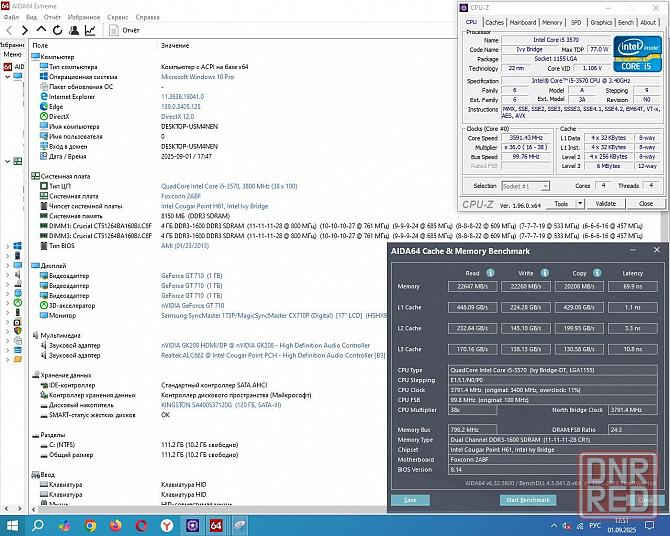The height and width of the screenshot is (536, 670).
Task: Click the Forward arrow in AIDA64 toolbar
Action: point(23,31)
